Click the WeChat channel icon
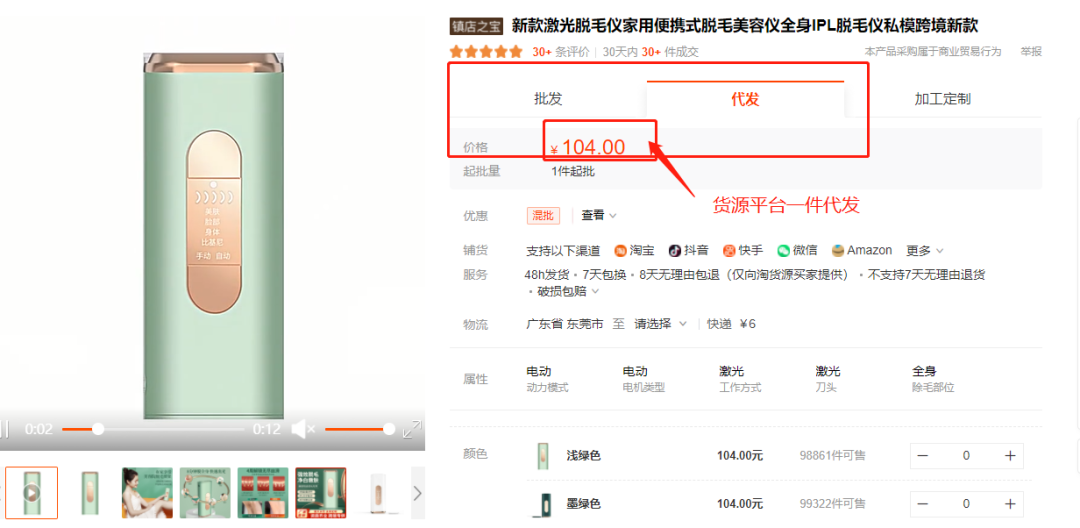1080x528 pixels. click(x=783, y=251)
